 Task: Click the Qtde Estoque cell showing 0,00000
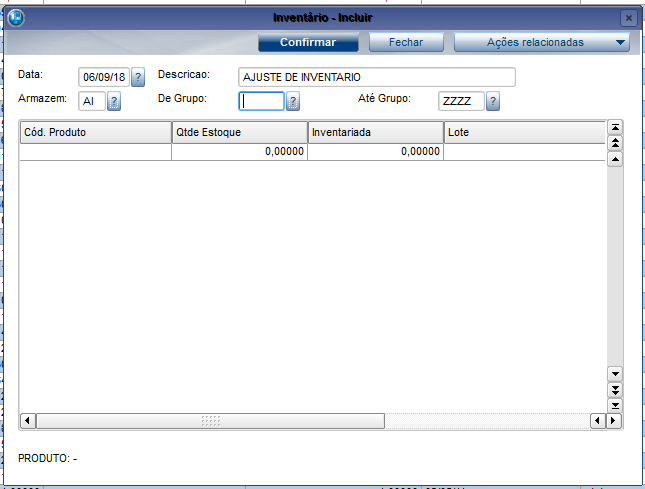click(239, 151)
